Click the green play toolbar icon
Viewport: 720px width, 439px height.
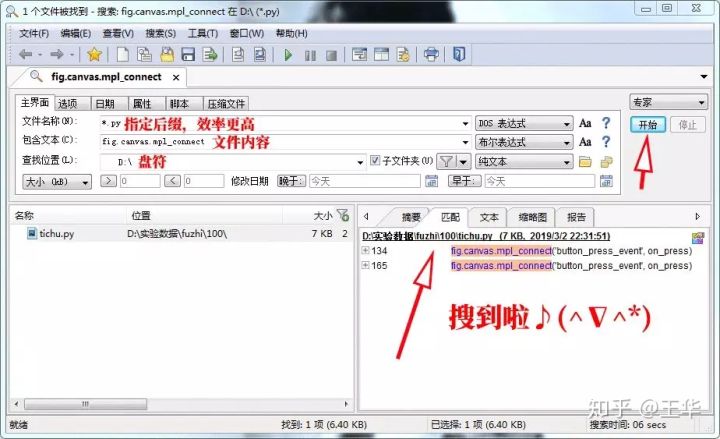point(288,54)
